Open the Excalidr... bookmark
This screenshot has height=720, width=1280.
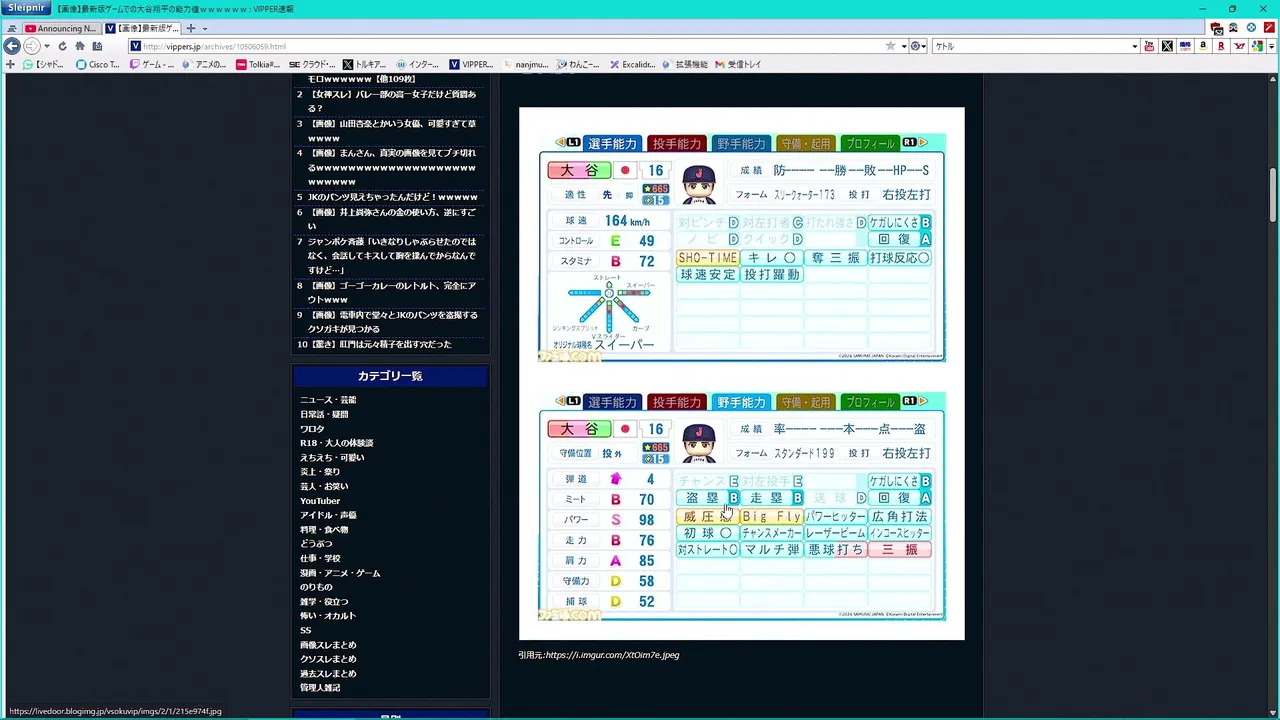[x=633, y=64]
